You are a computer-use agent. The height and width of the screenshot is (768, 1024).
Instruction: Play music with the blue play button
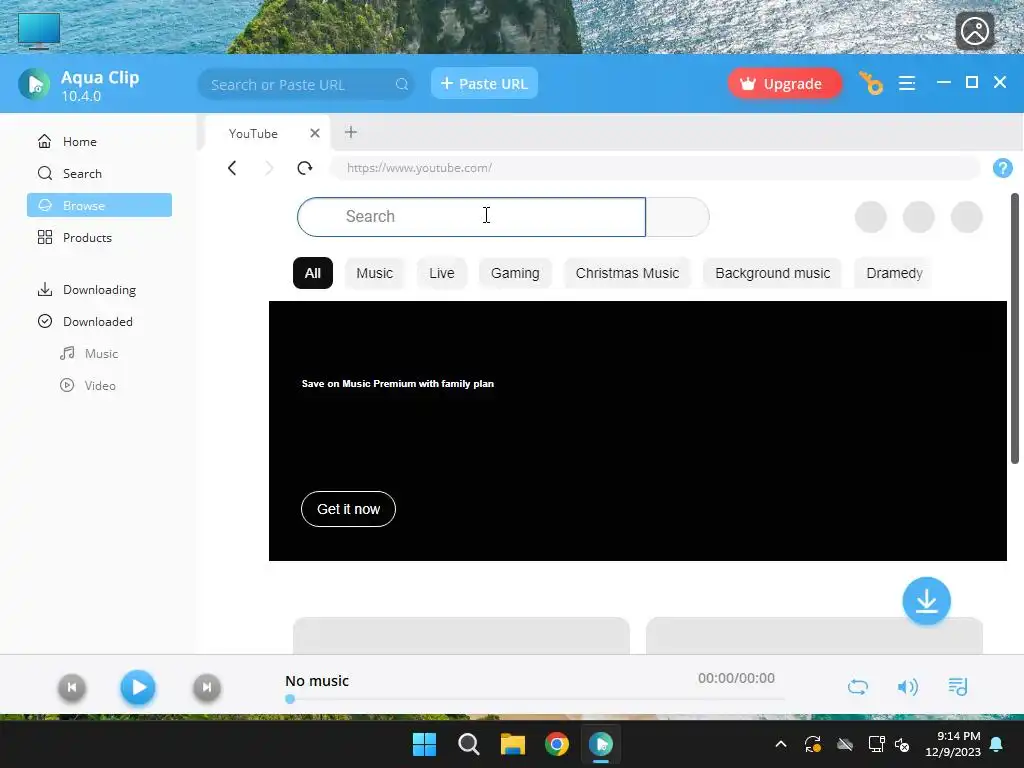tap(138, 687)
